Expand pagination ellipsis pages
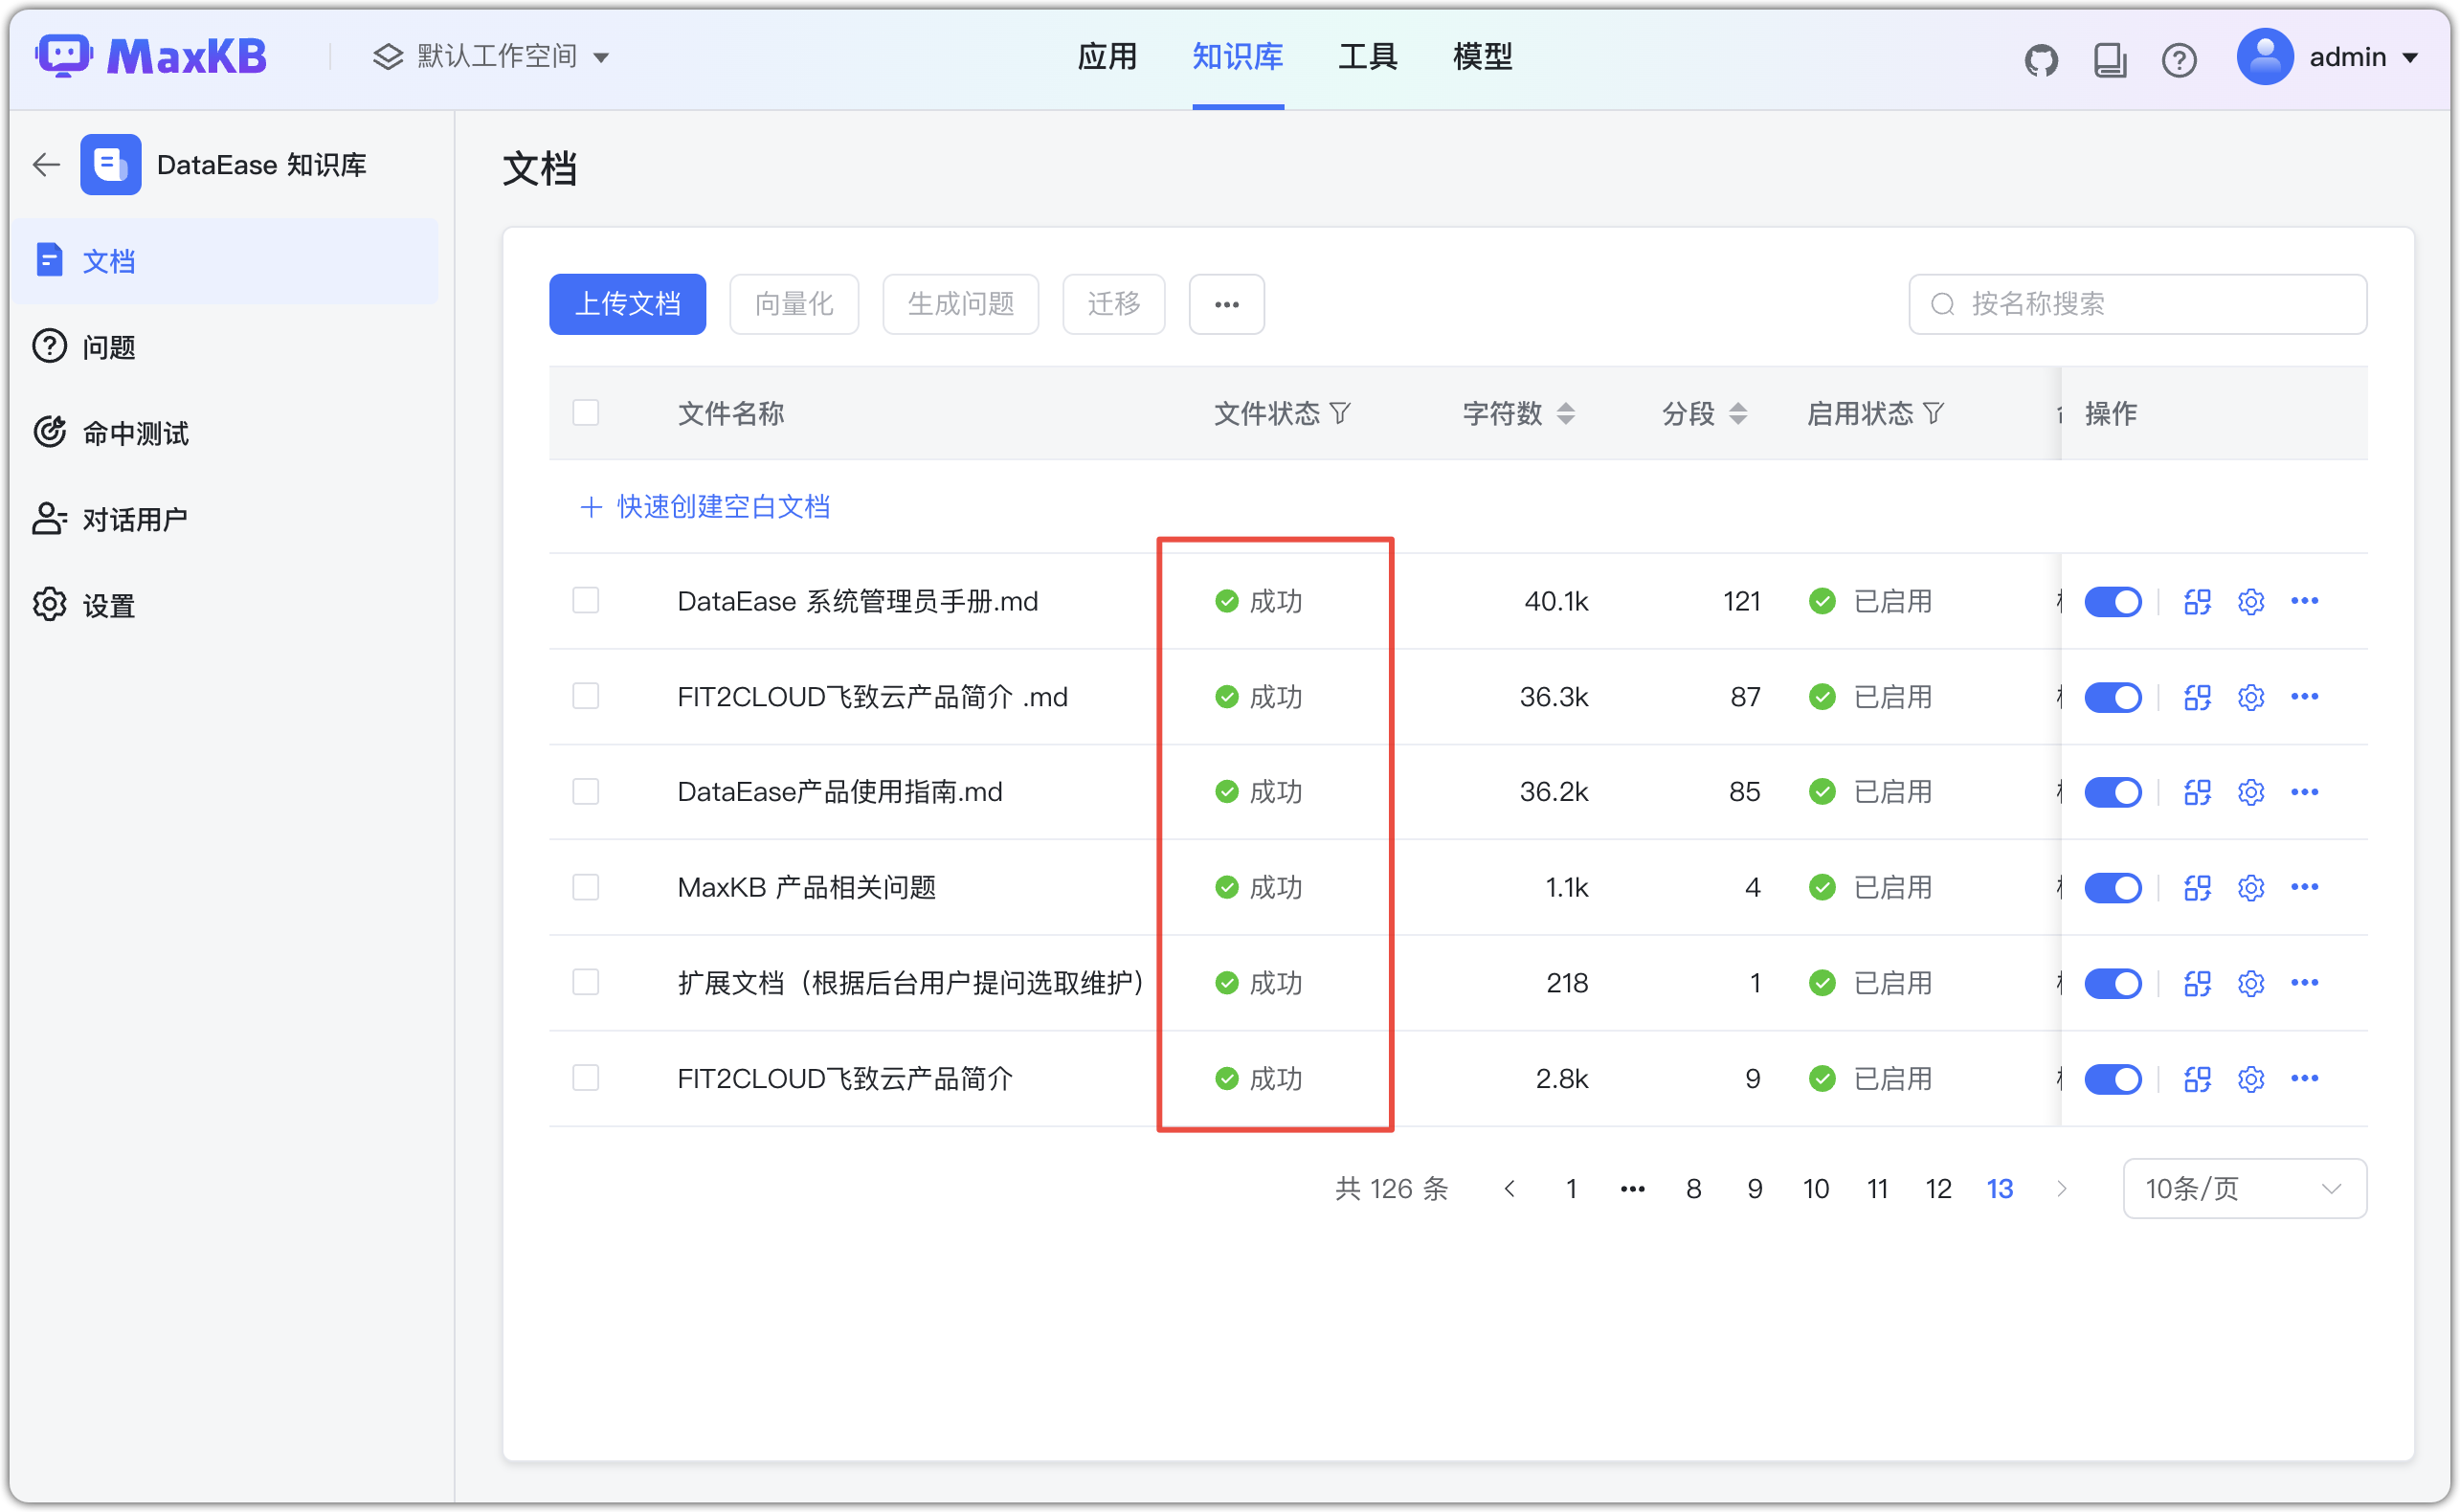2460x1512 pixels. 1632,1189
